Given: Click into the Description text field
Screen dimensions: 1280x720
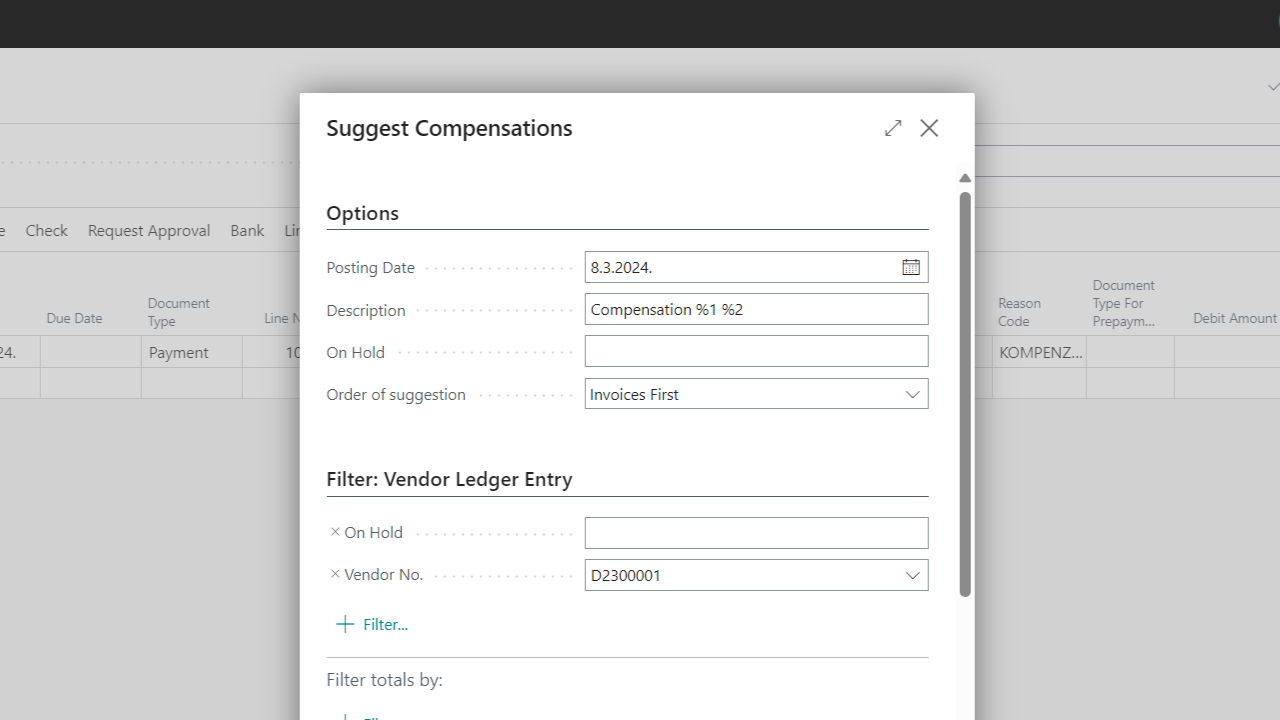Looking at the screenshot, I should (756, 309).
